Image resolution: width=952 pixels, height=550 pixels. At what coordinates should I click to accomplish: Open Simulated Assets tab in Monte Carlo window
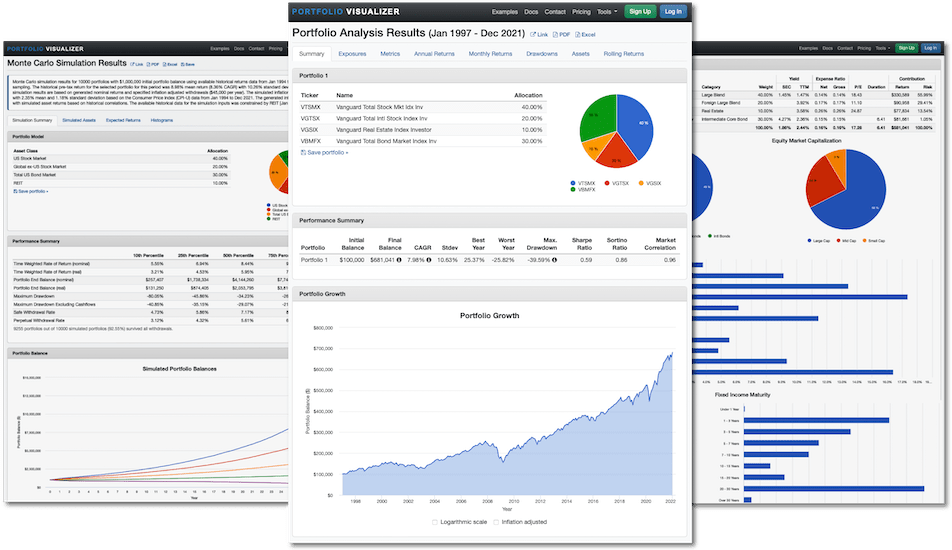pos(79,120)
